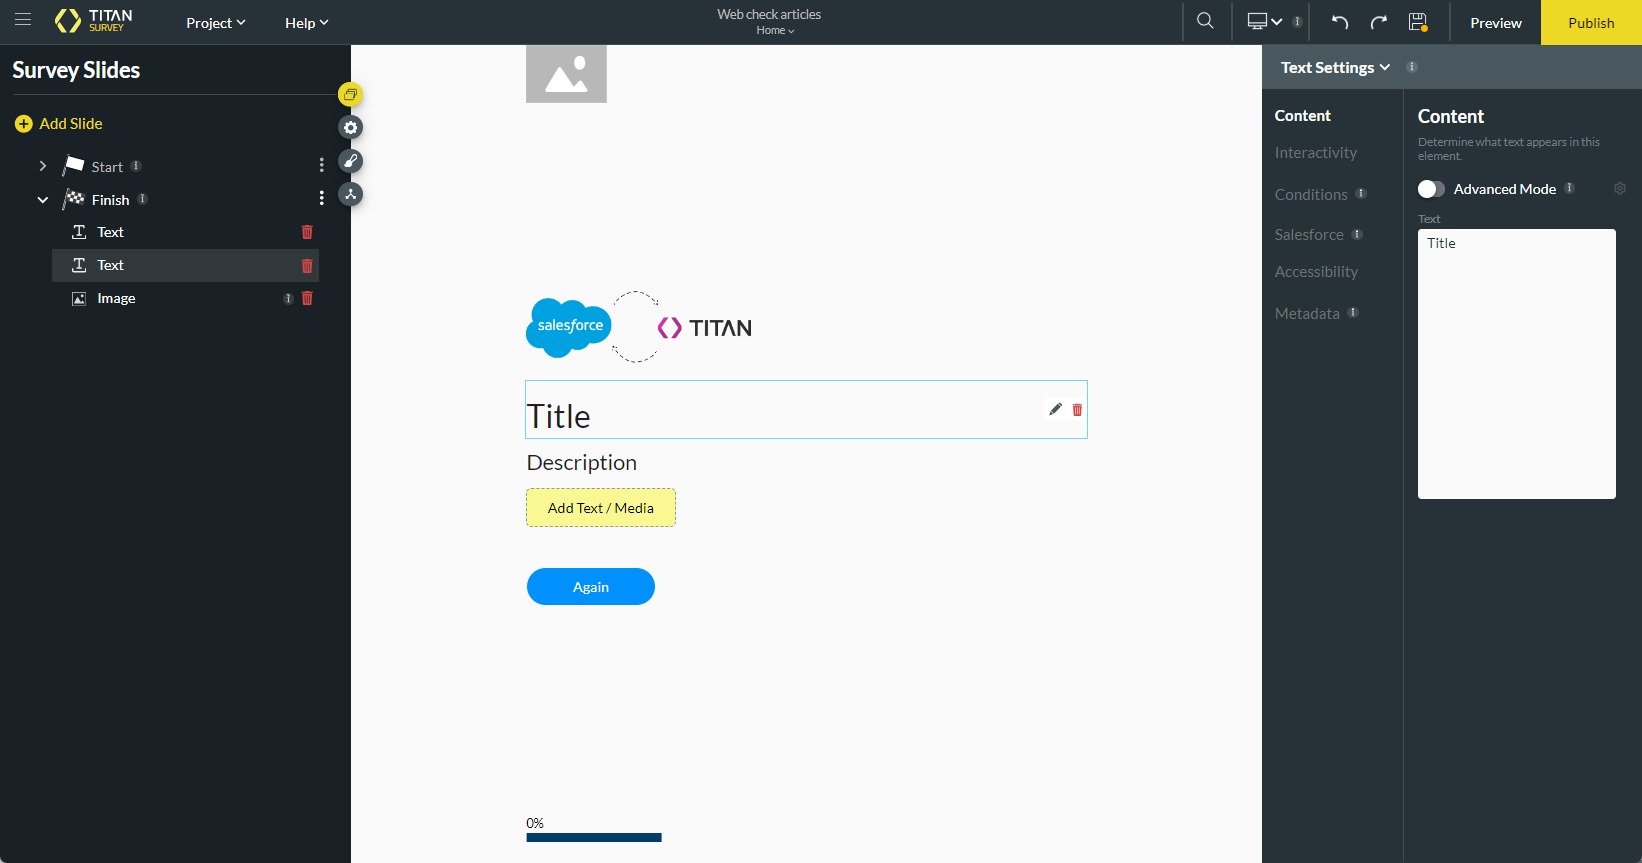Viewport: 1642px width, 863px height.
Task: Click the progress bar at the bottom
Action: tap(594, 838)
